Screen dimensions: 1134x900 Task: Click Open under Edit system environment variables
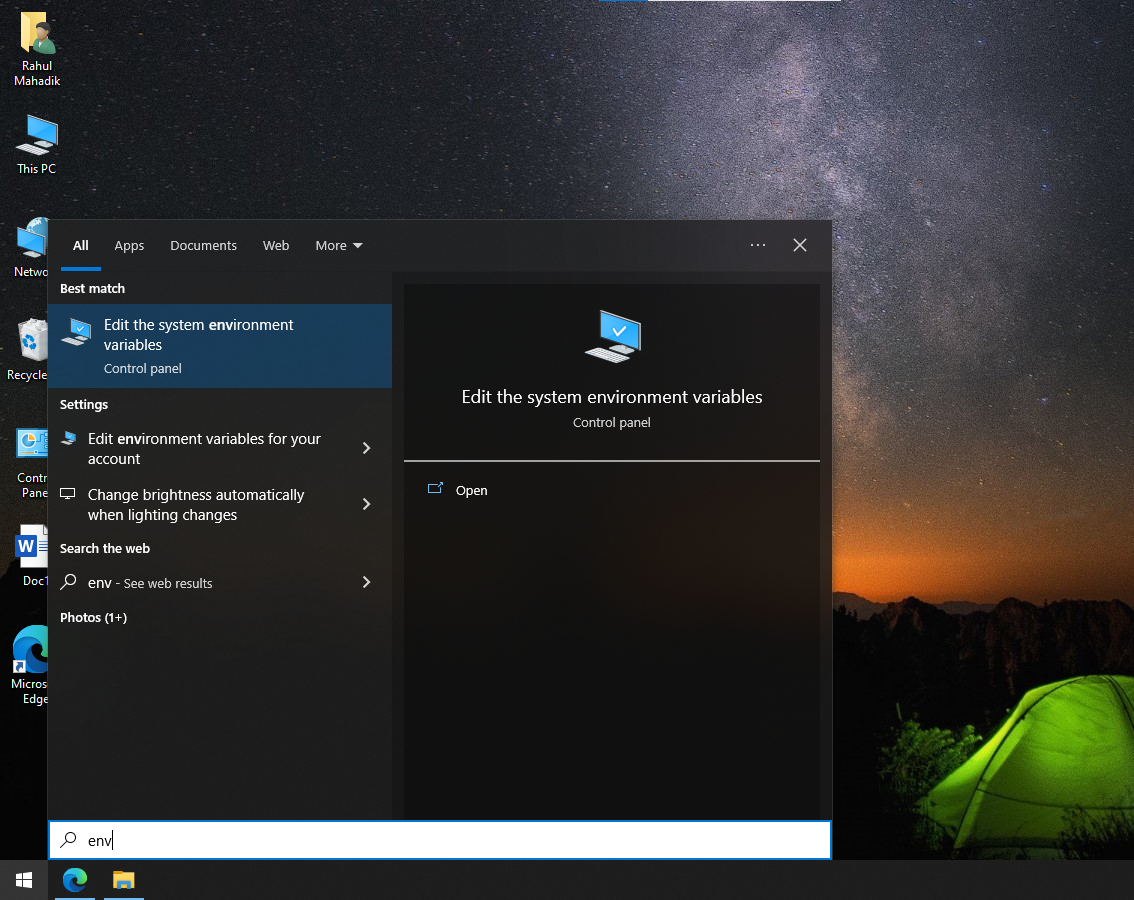471,490
